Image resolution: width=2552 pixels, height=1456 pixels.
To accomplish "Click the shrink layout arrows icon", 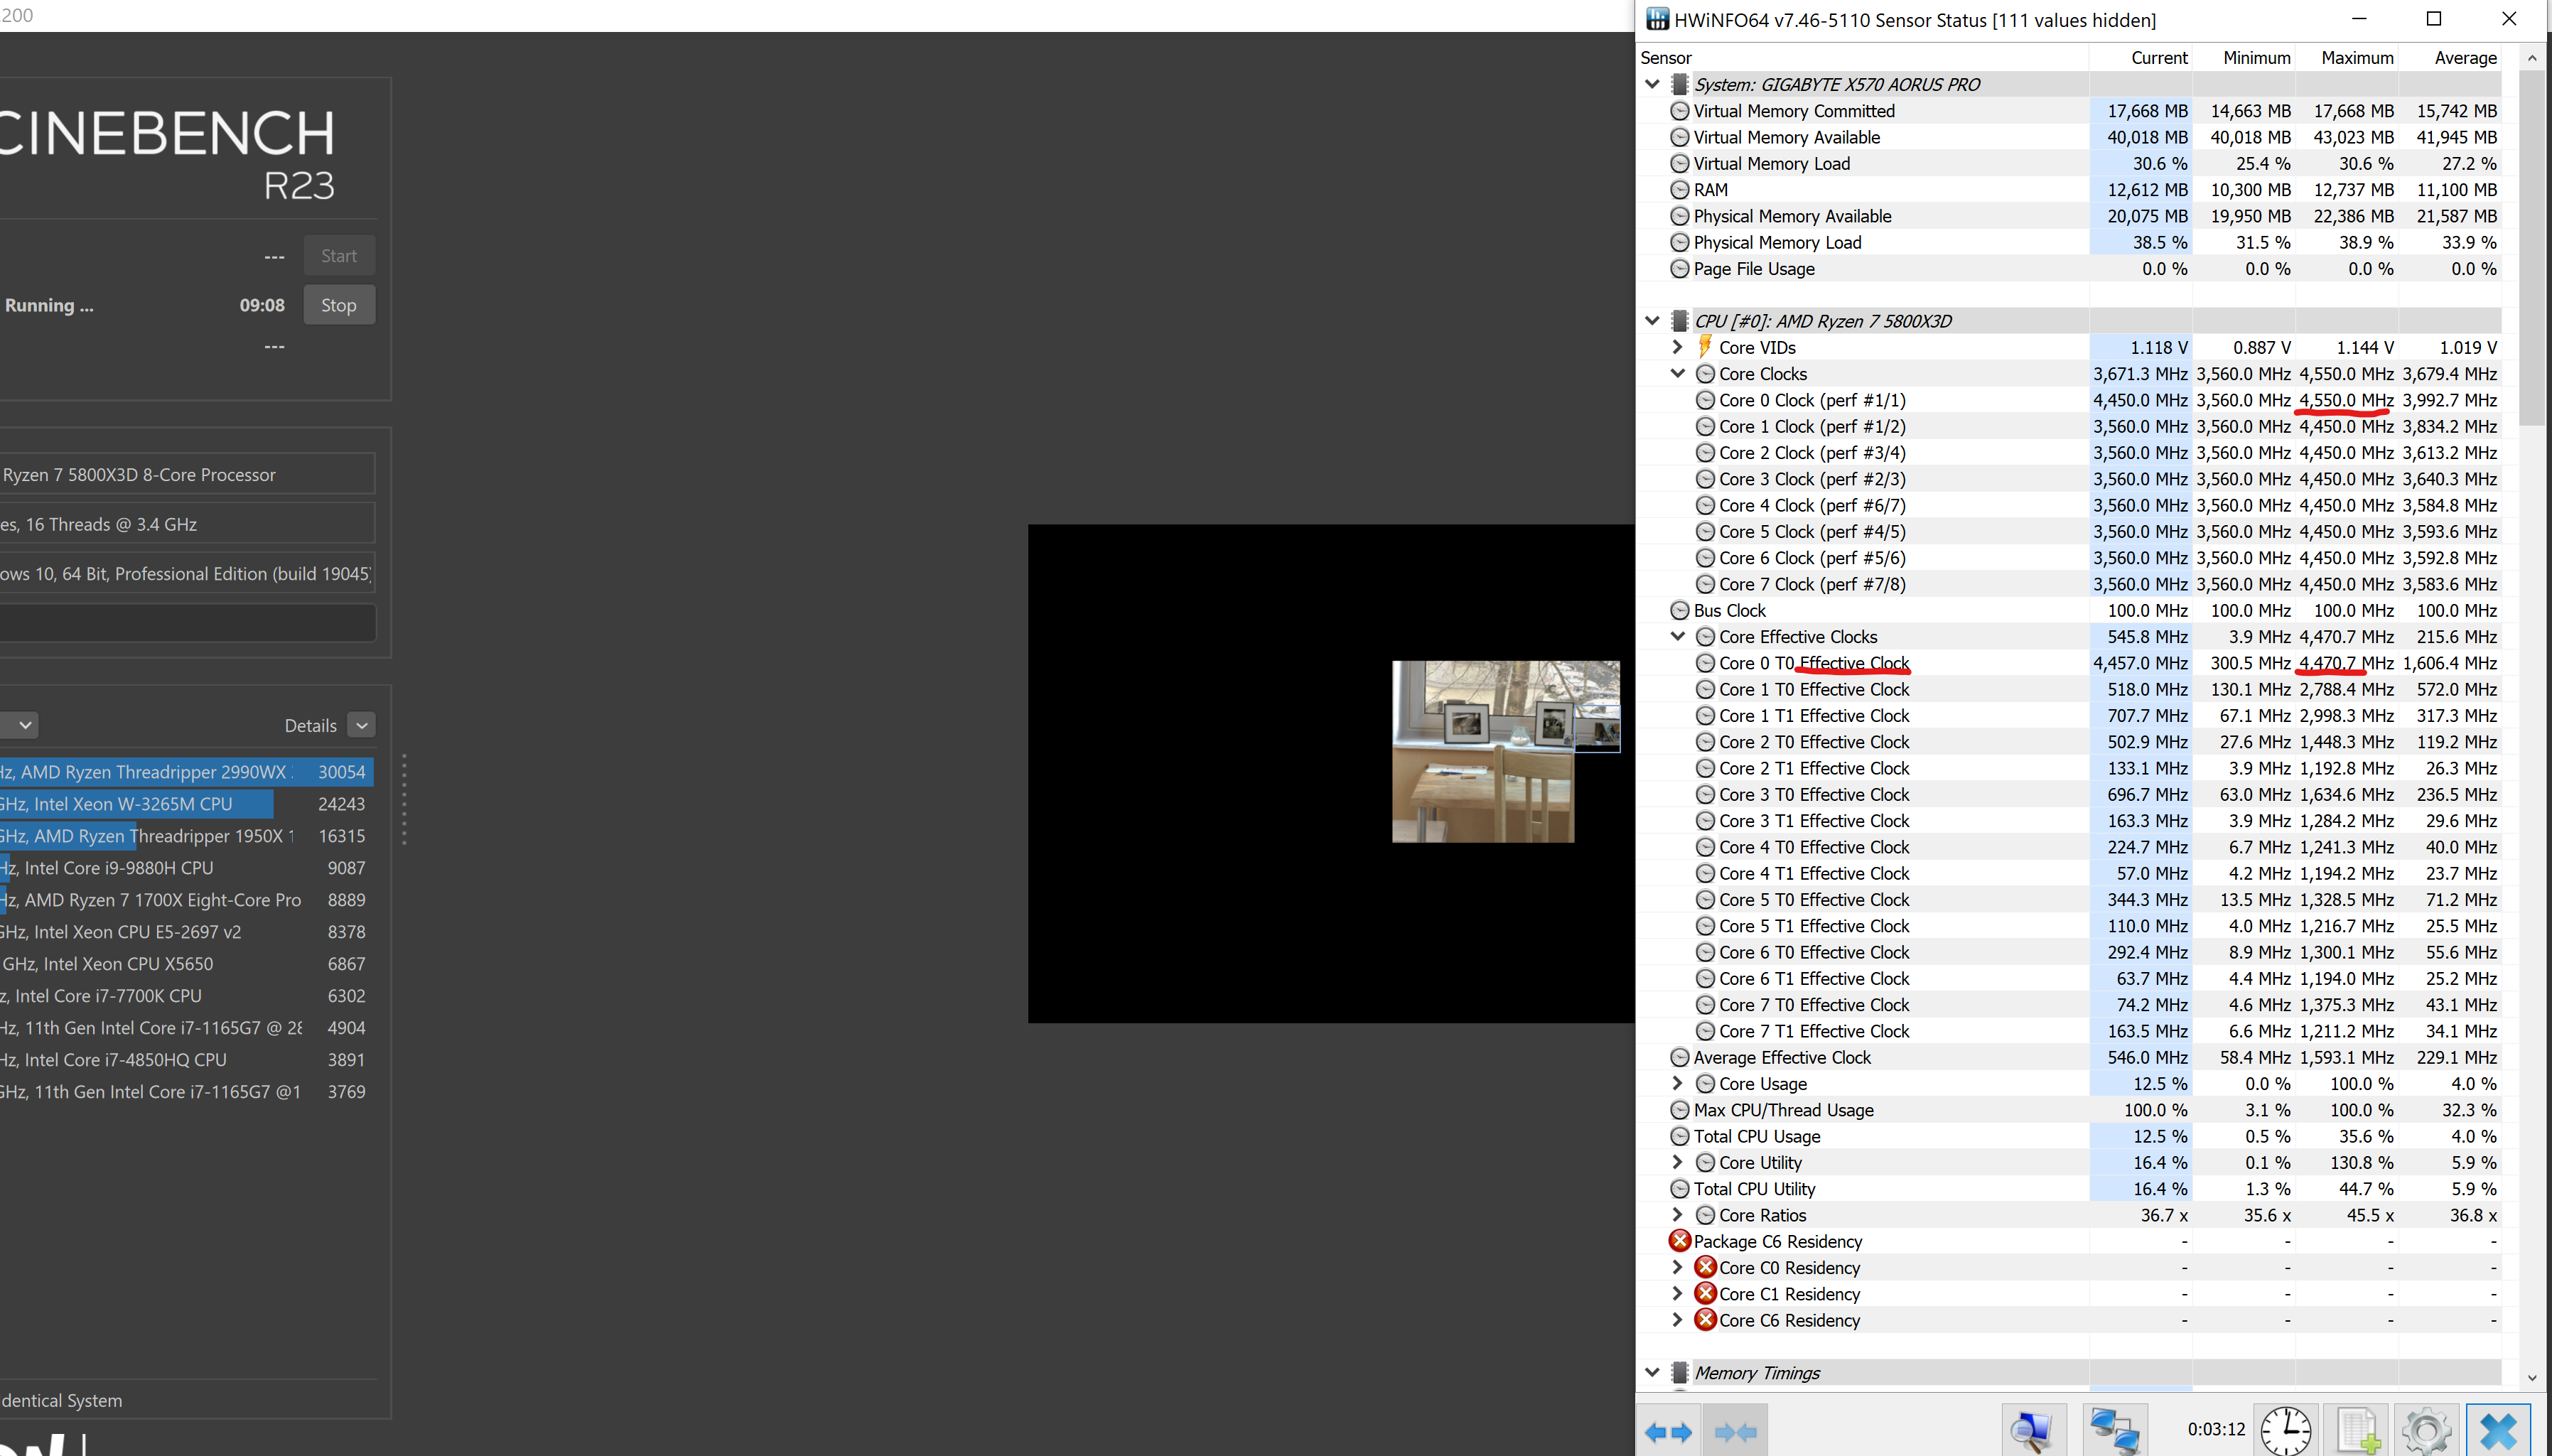I will (x=1736, y=1431).
